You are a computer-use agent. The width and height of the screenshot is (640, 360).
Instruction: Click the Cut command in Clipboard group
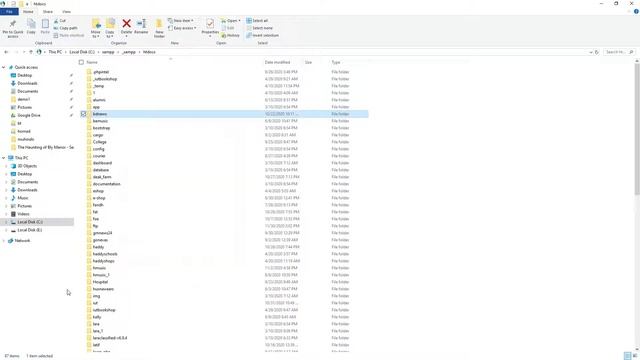point(60,20)
